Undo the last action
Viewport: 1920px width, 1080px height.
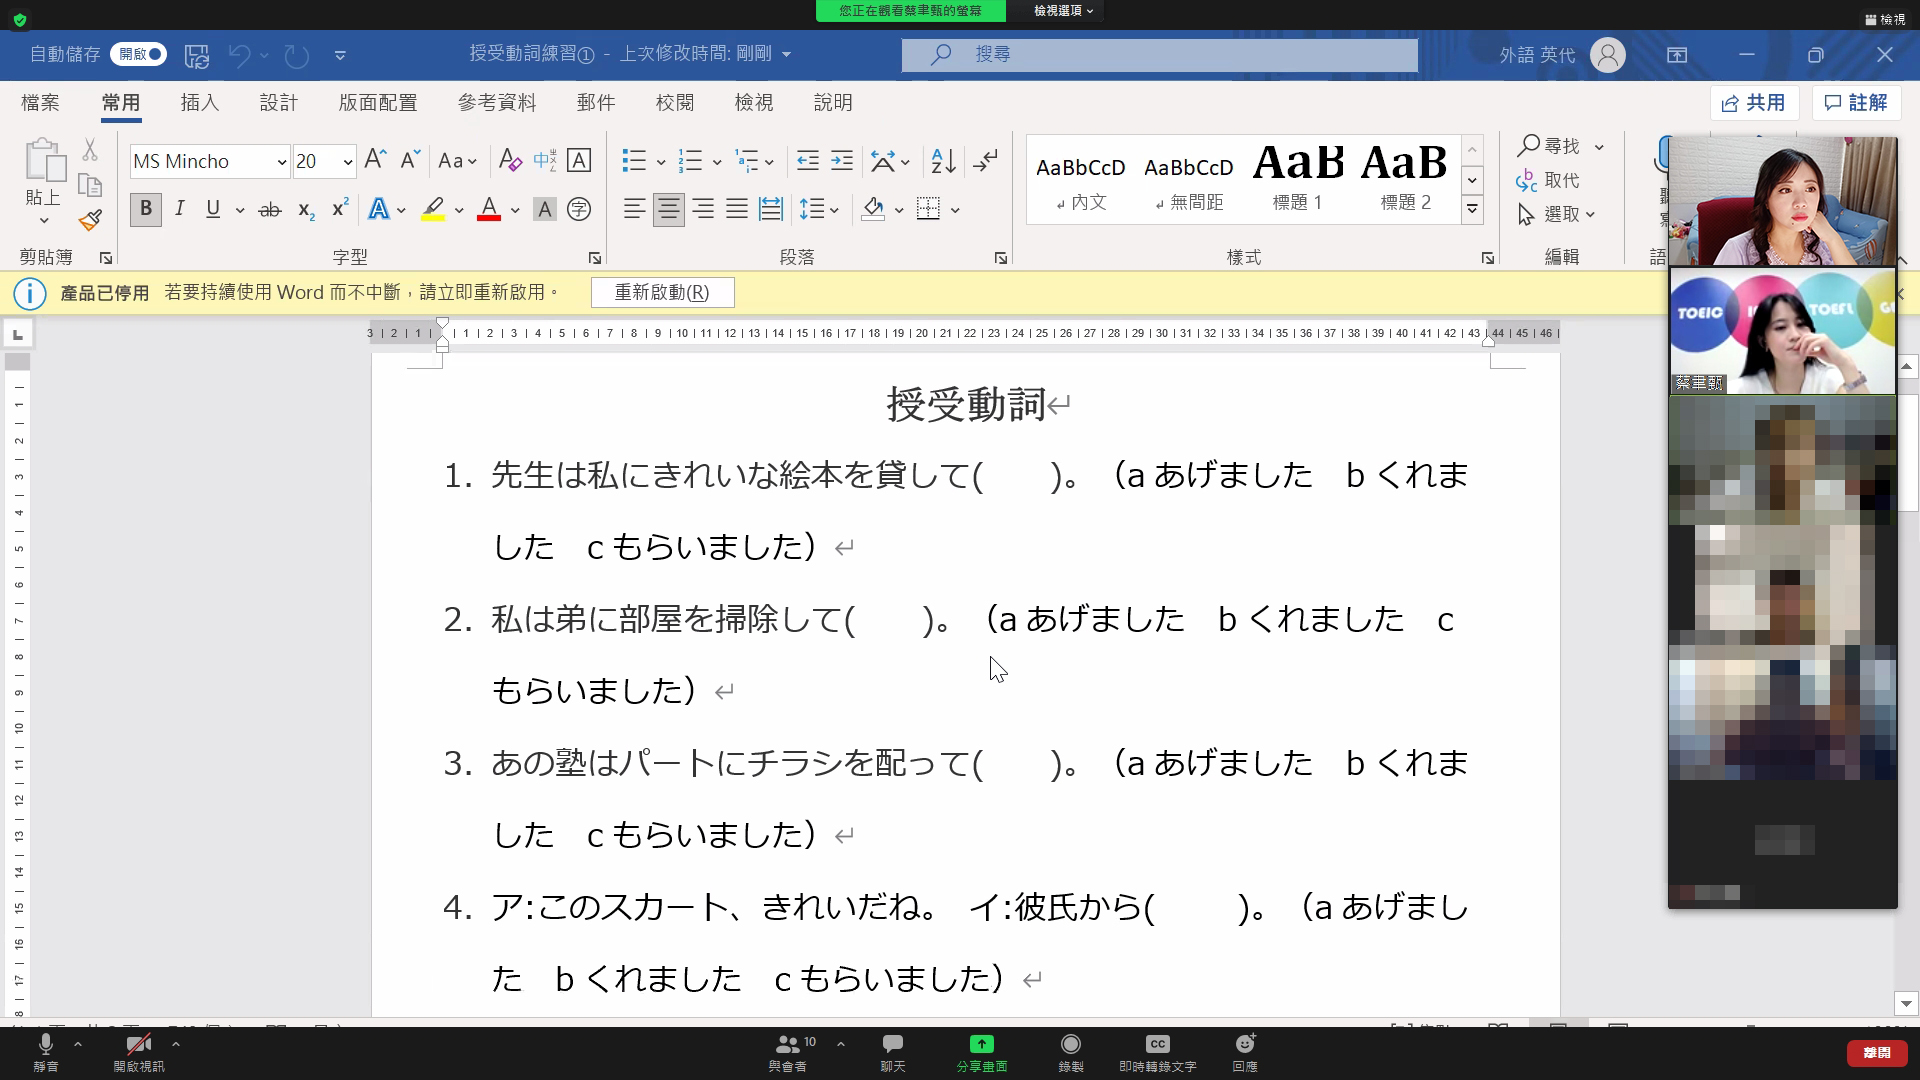[239, 55]
